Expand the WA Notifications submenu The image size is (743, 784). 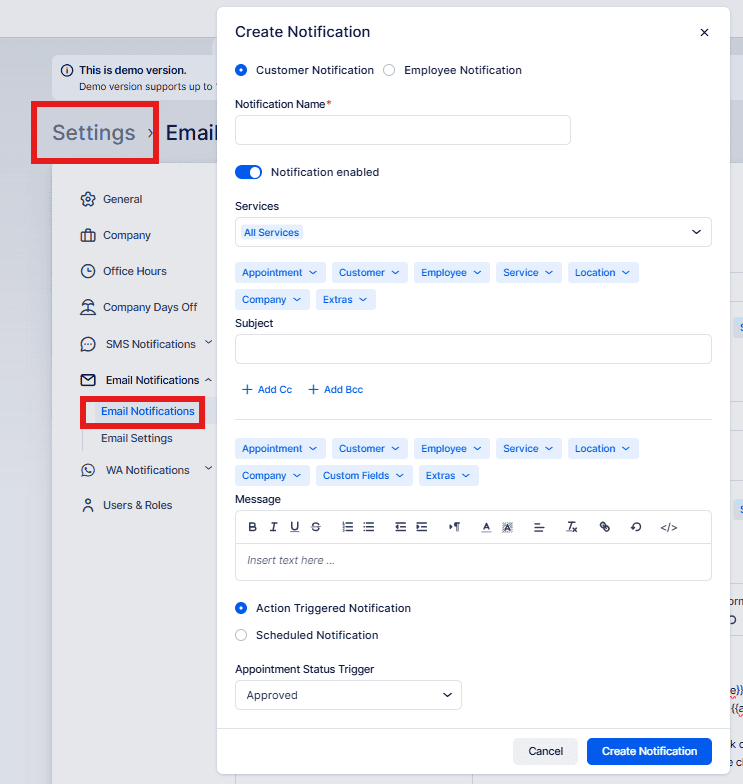coord(208,468)
